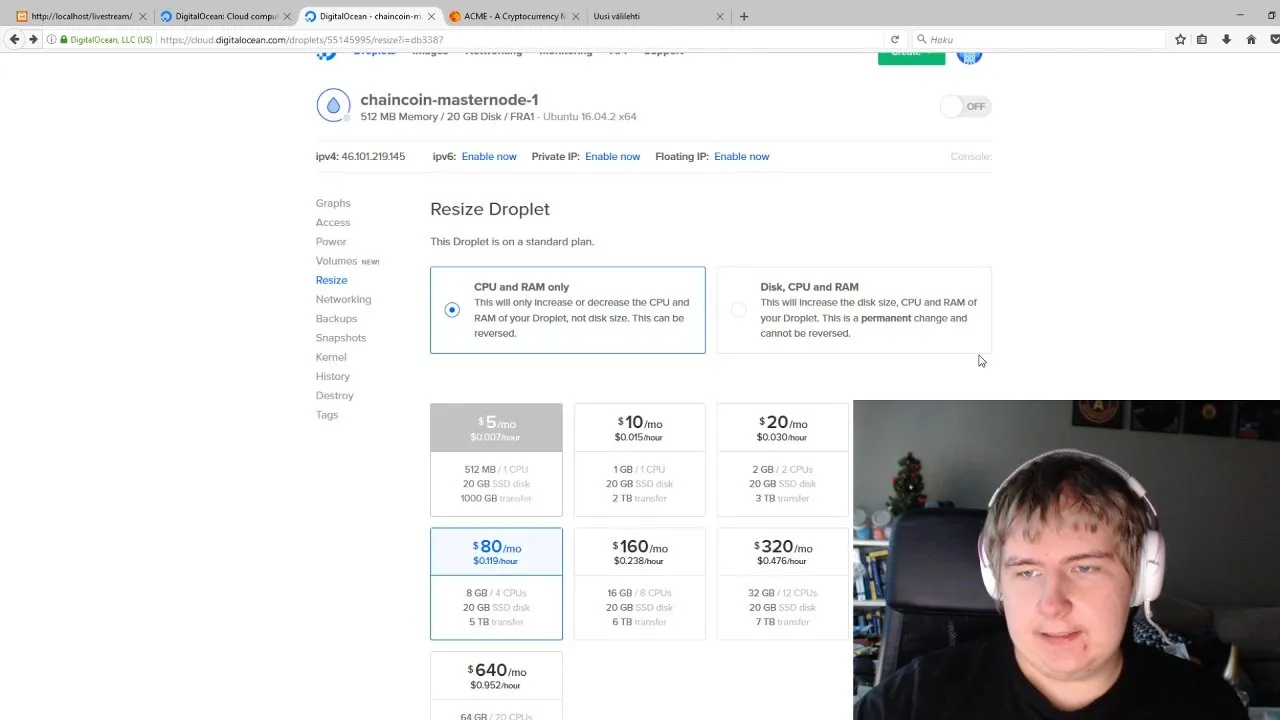Enable Private IP via its Enable now link
The height and width of the screenshot is (720, 1280).
click(613, 156)
